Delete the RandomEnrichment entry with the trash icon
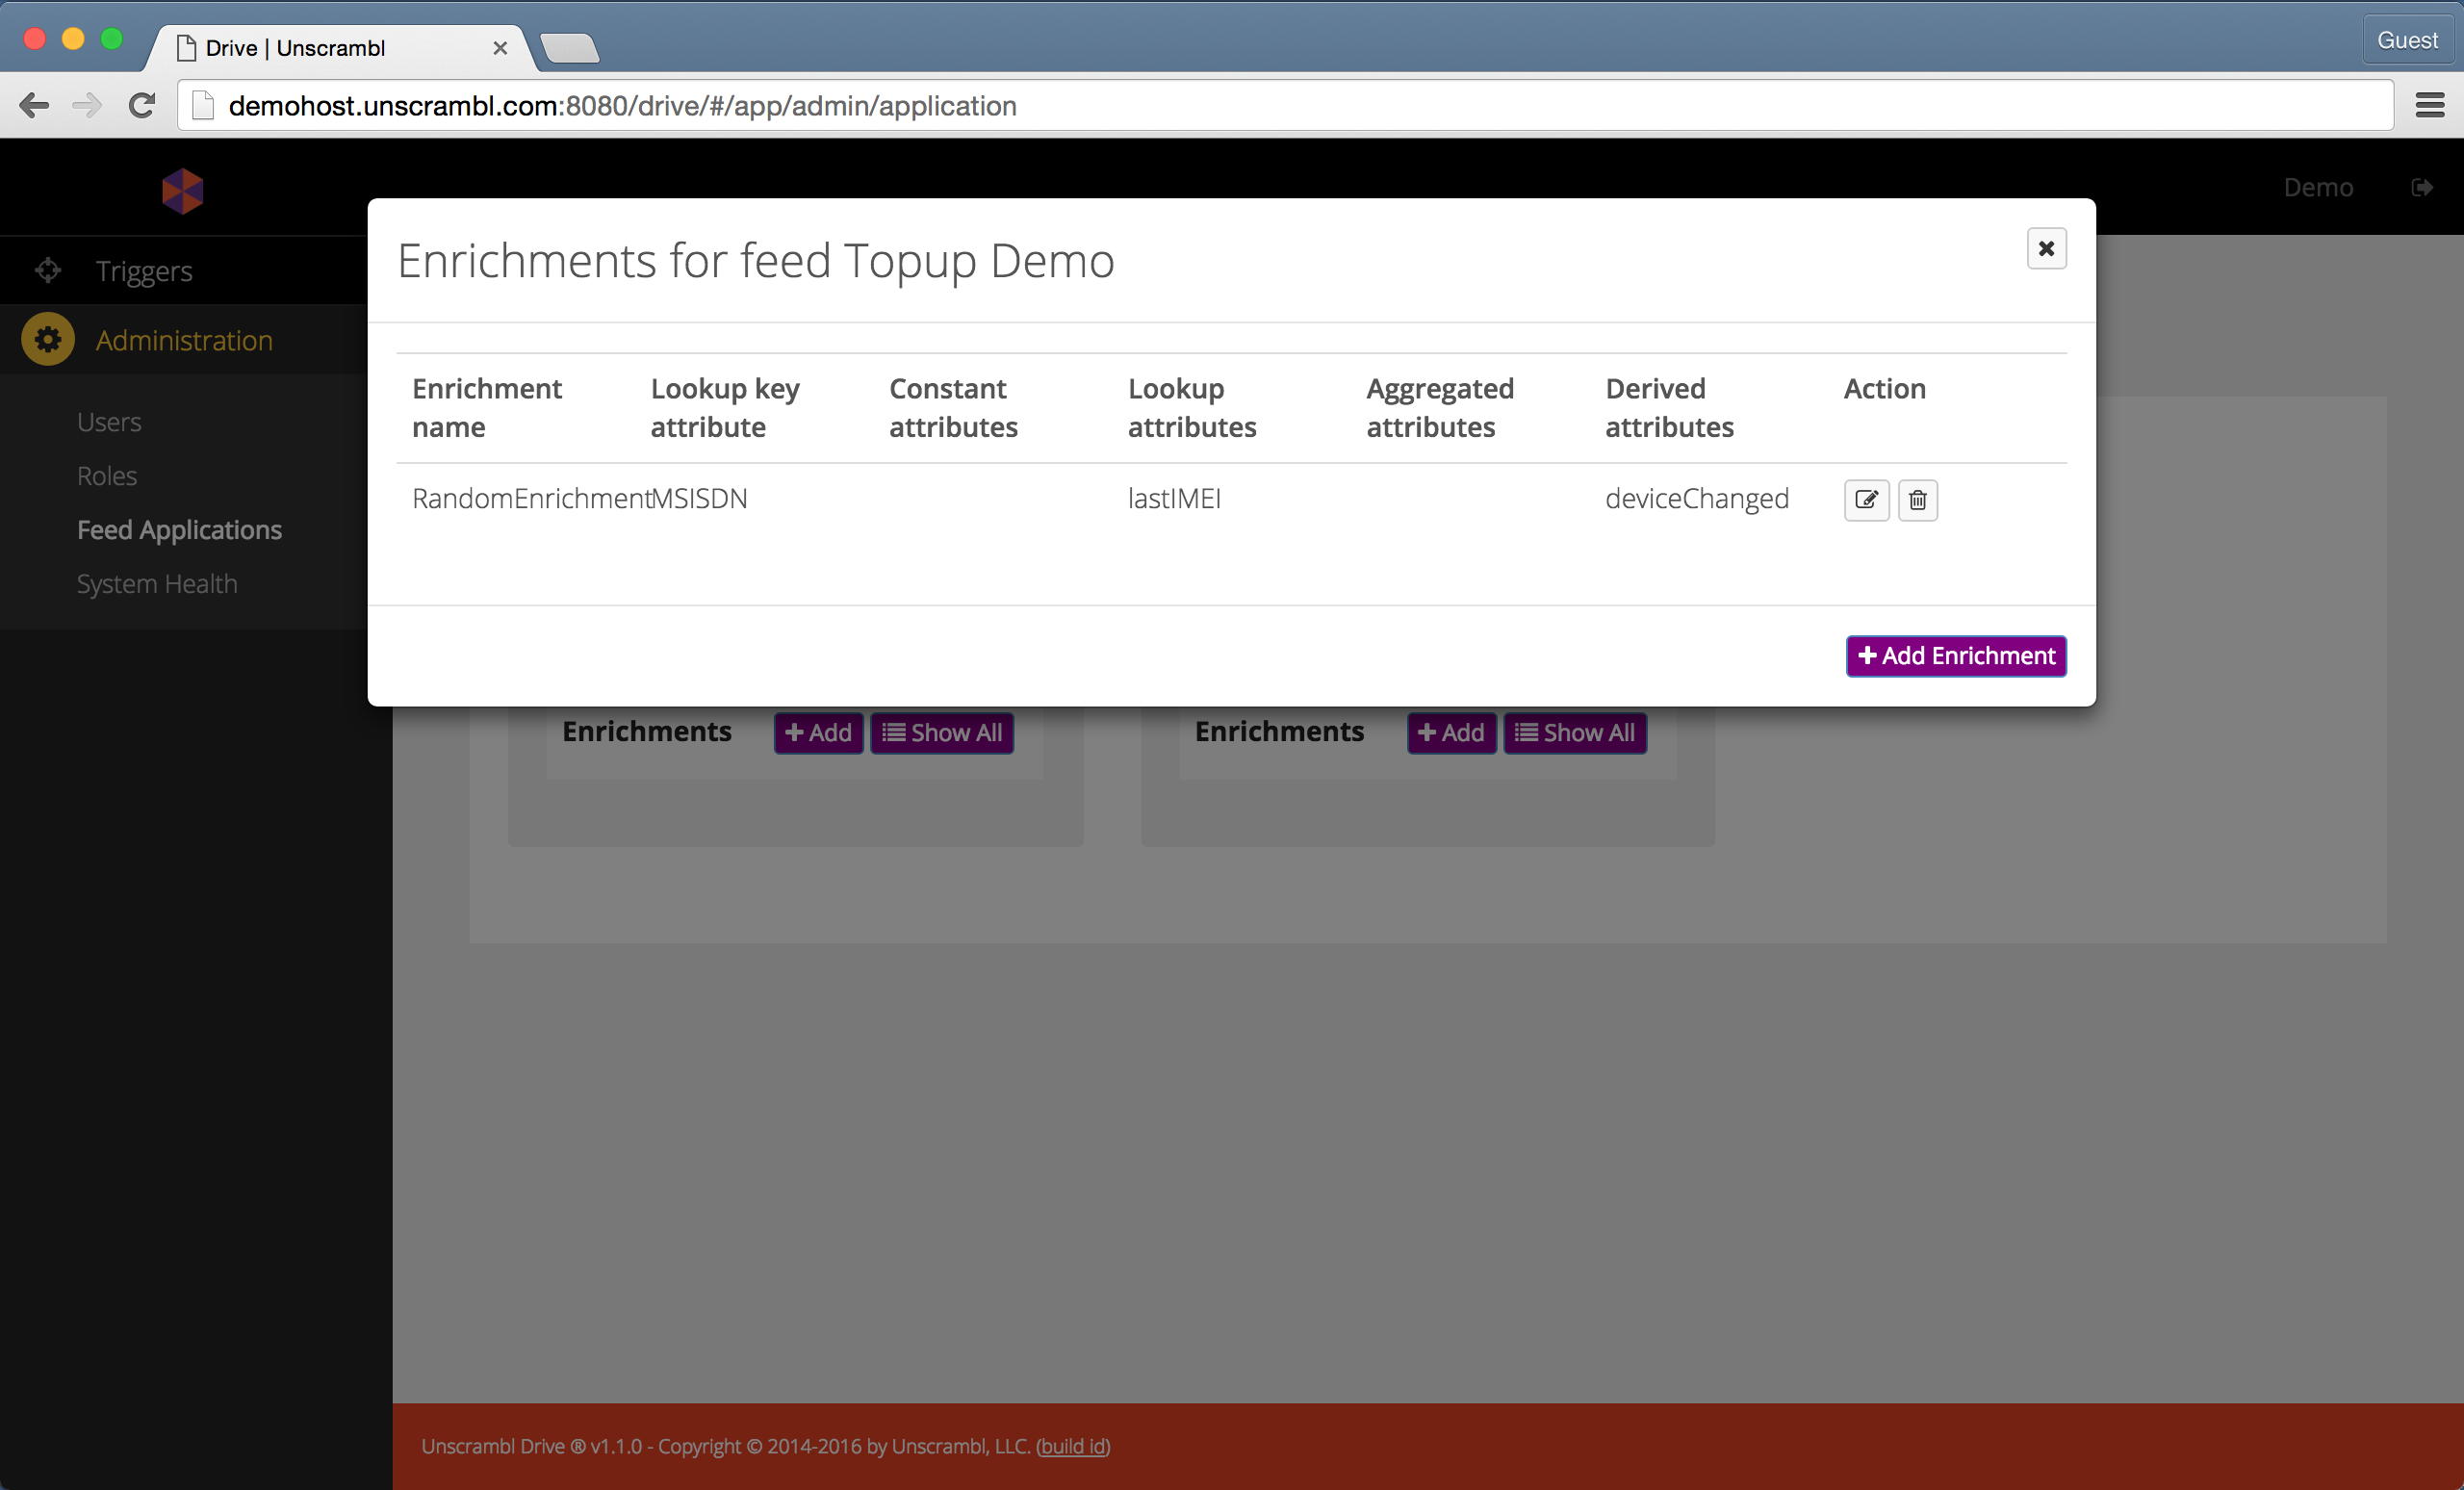The height and width of the screenshot is (1490, 2464). tap(1917, 500)
